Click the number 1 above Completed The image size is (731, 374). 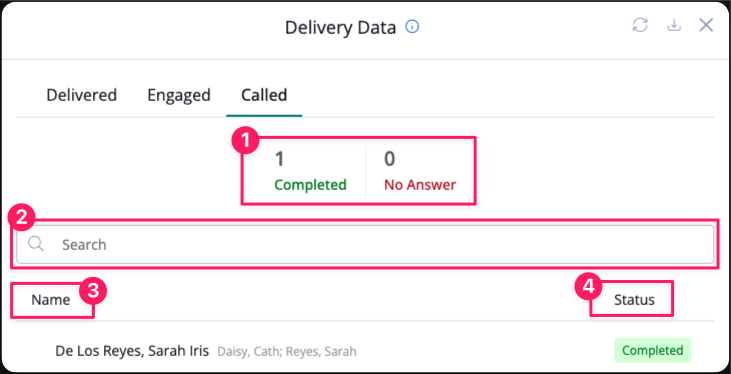(279, 159)
